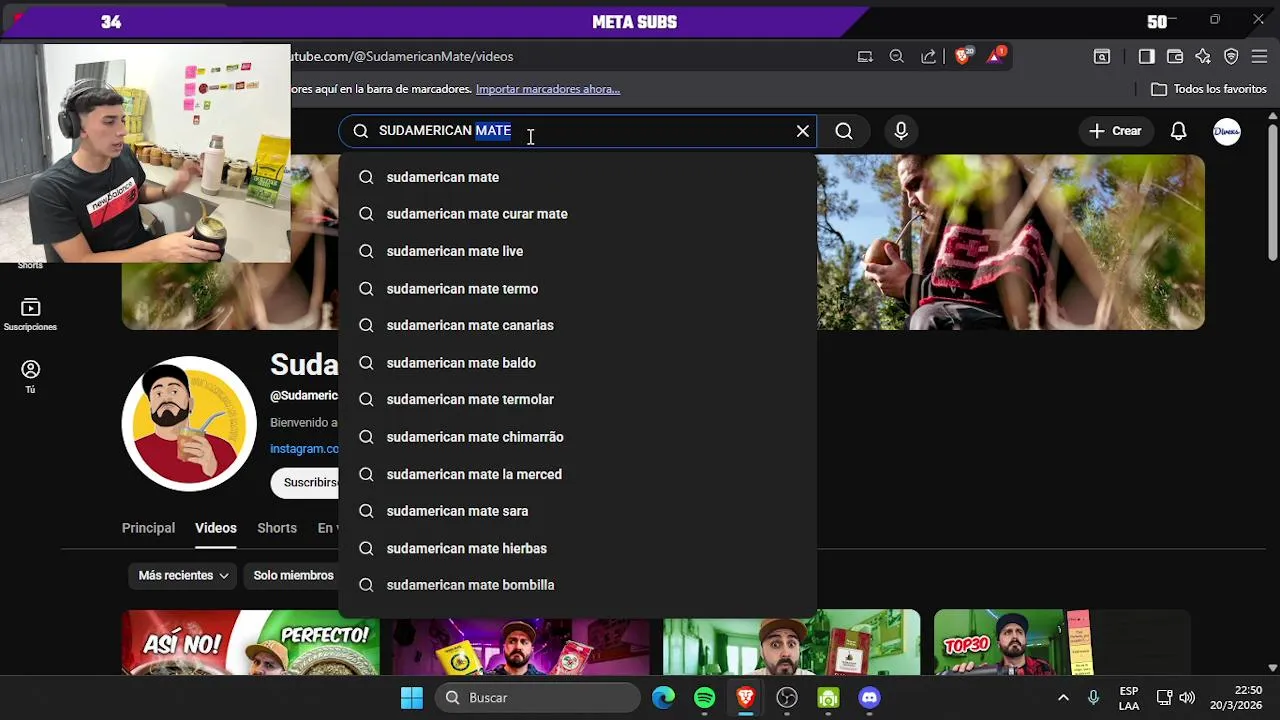The image size is (1280, 720).
Task: Open Microsoft Edge from the taskbar
Action: click(x=664, y=698)
